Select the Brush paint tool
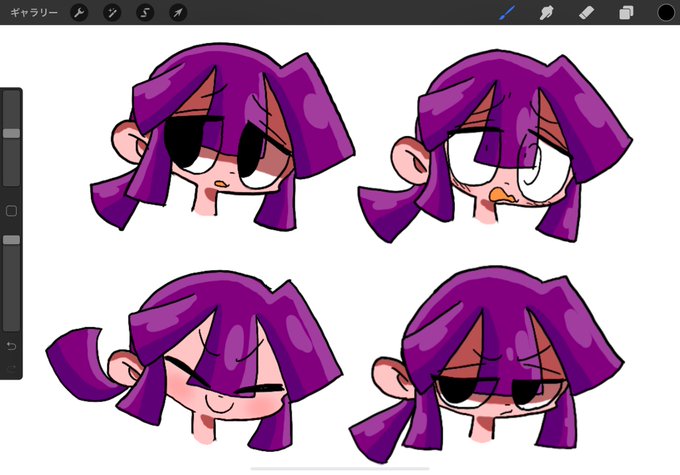Viewport: 680px width, 475px height. pyautogui.click(x=507, y=13)
